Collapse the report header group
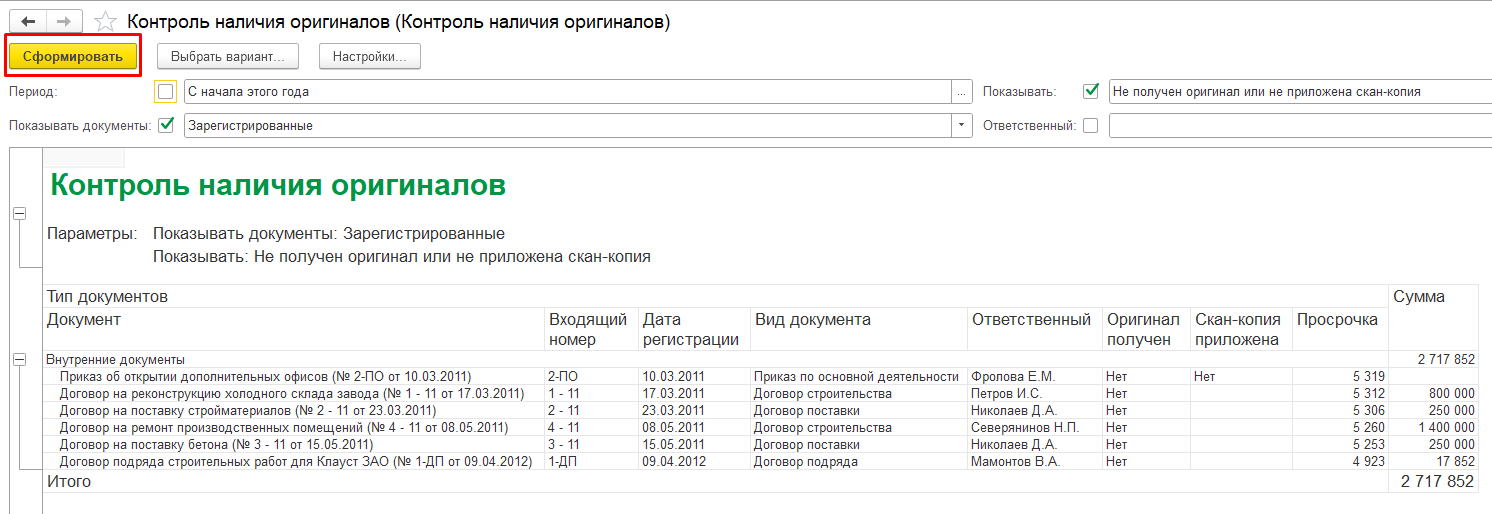Screen dimensions: 1492x514 tap(18, 214)
